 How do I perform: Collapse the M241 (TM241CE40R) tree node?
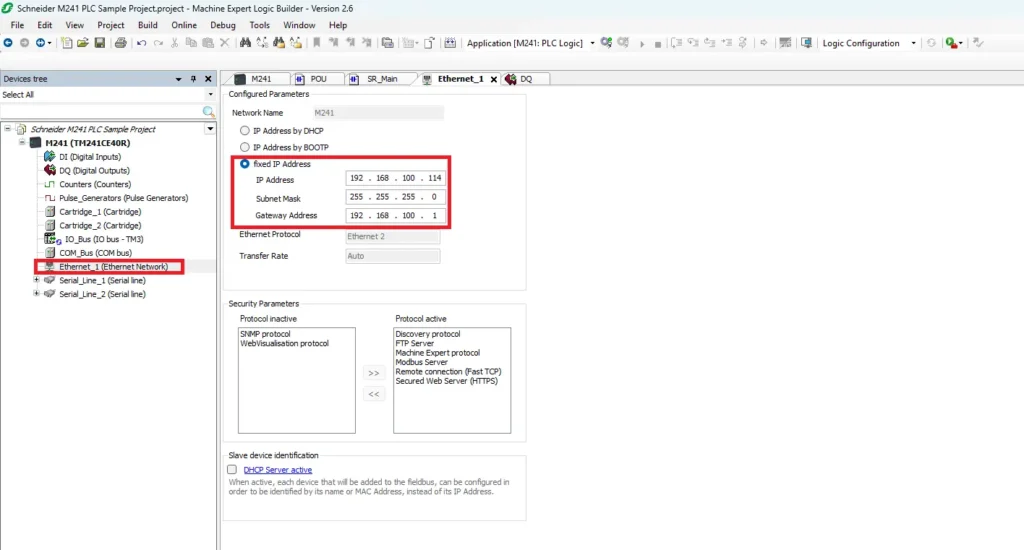[x=22, y=142]
